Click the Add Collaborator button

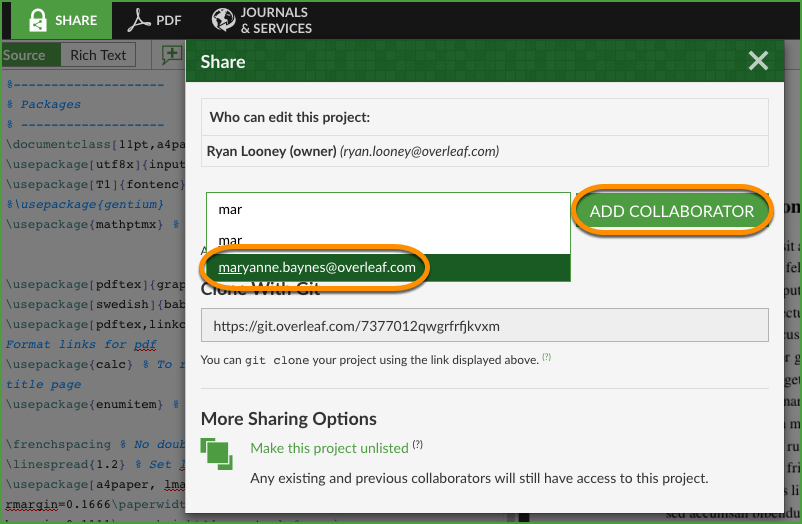(672, 211)
